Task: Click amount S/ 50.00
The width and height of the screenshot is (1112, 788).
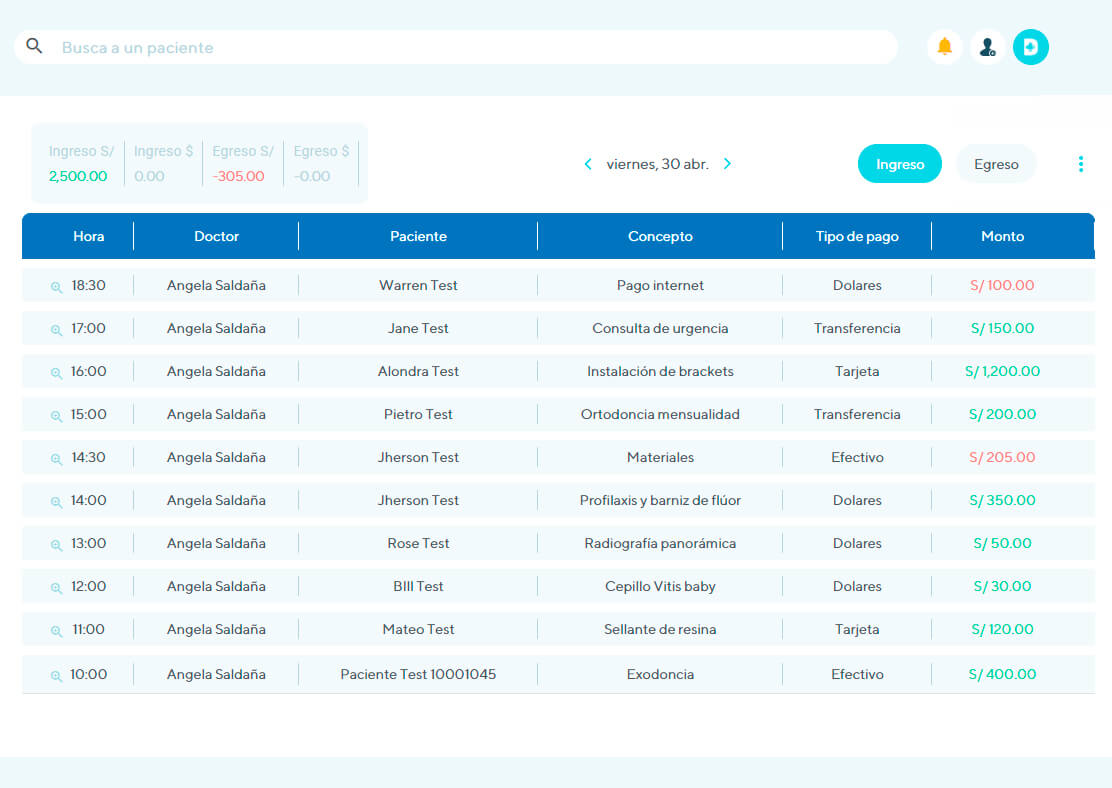Action: (x=1001, y=543)
